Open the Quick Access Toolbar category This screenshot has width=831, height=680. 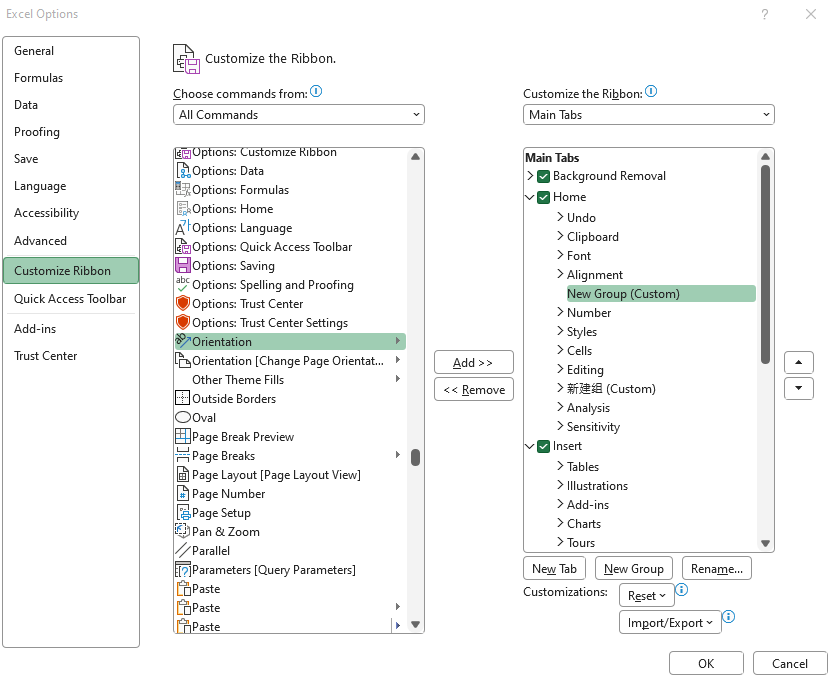coord(71,299)
